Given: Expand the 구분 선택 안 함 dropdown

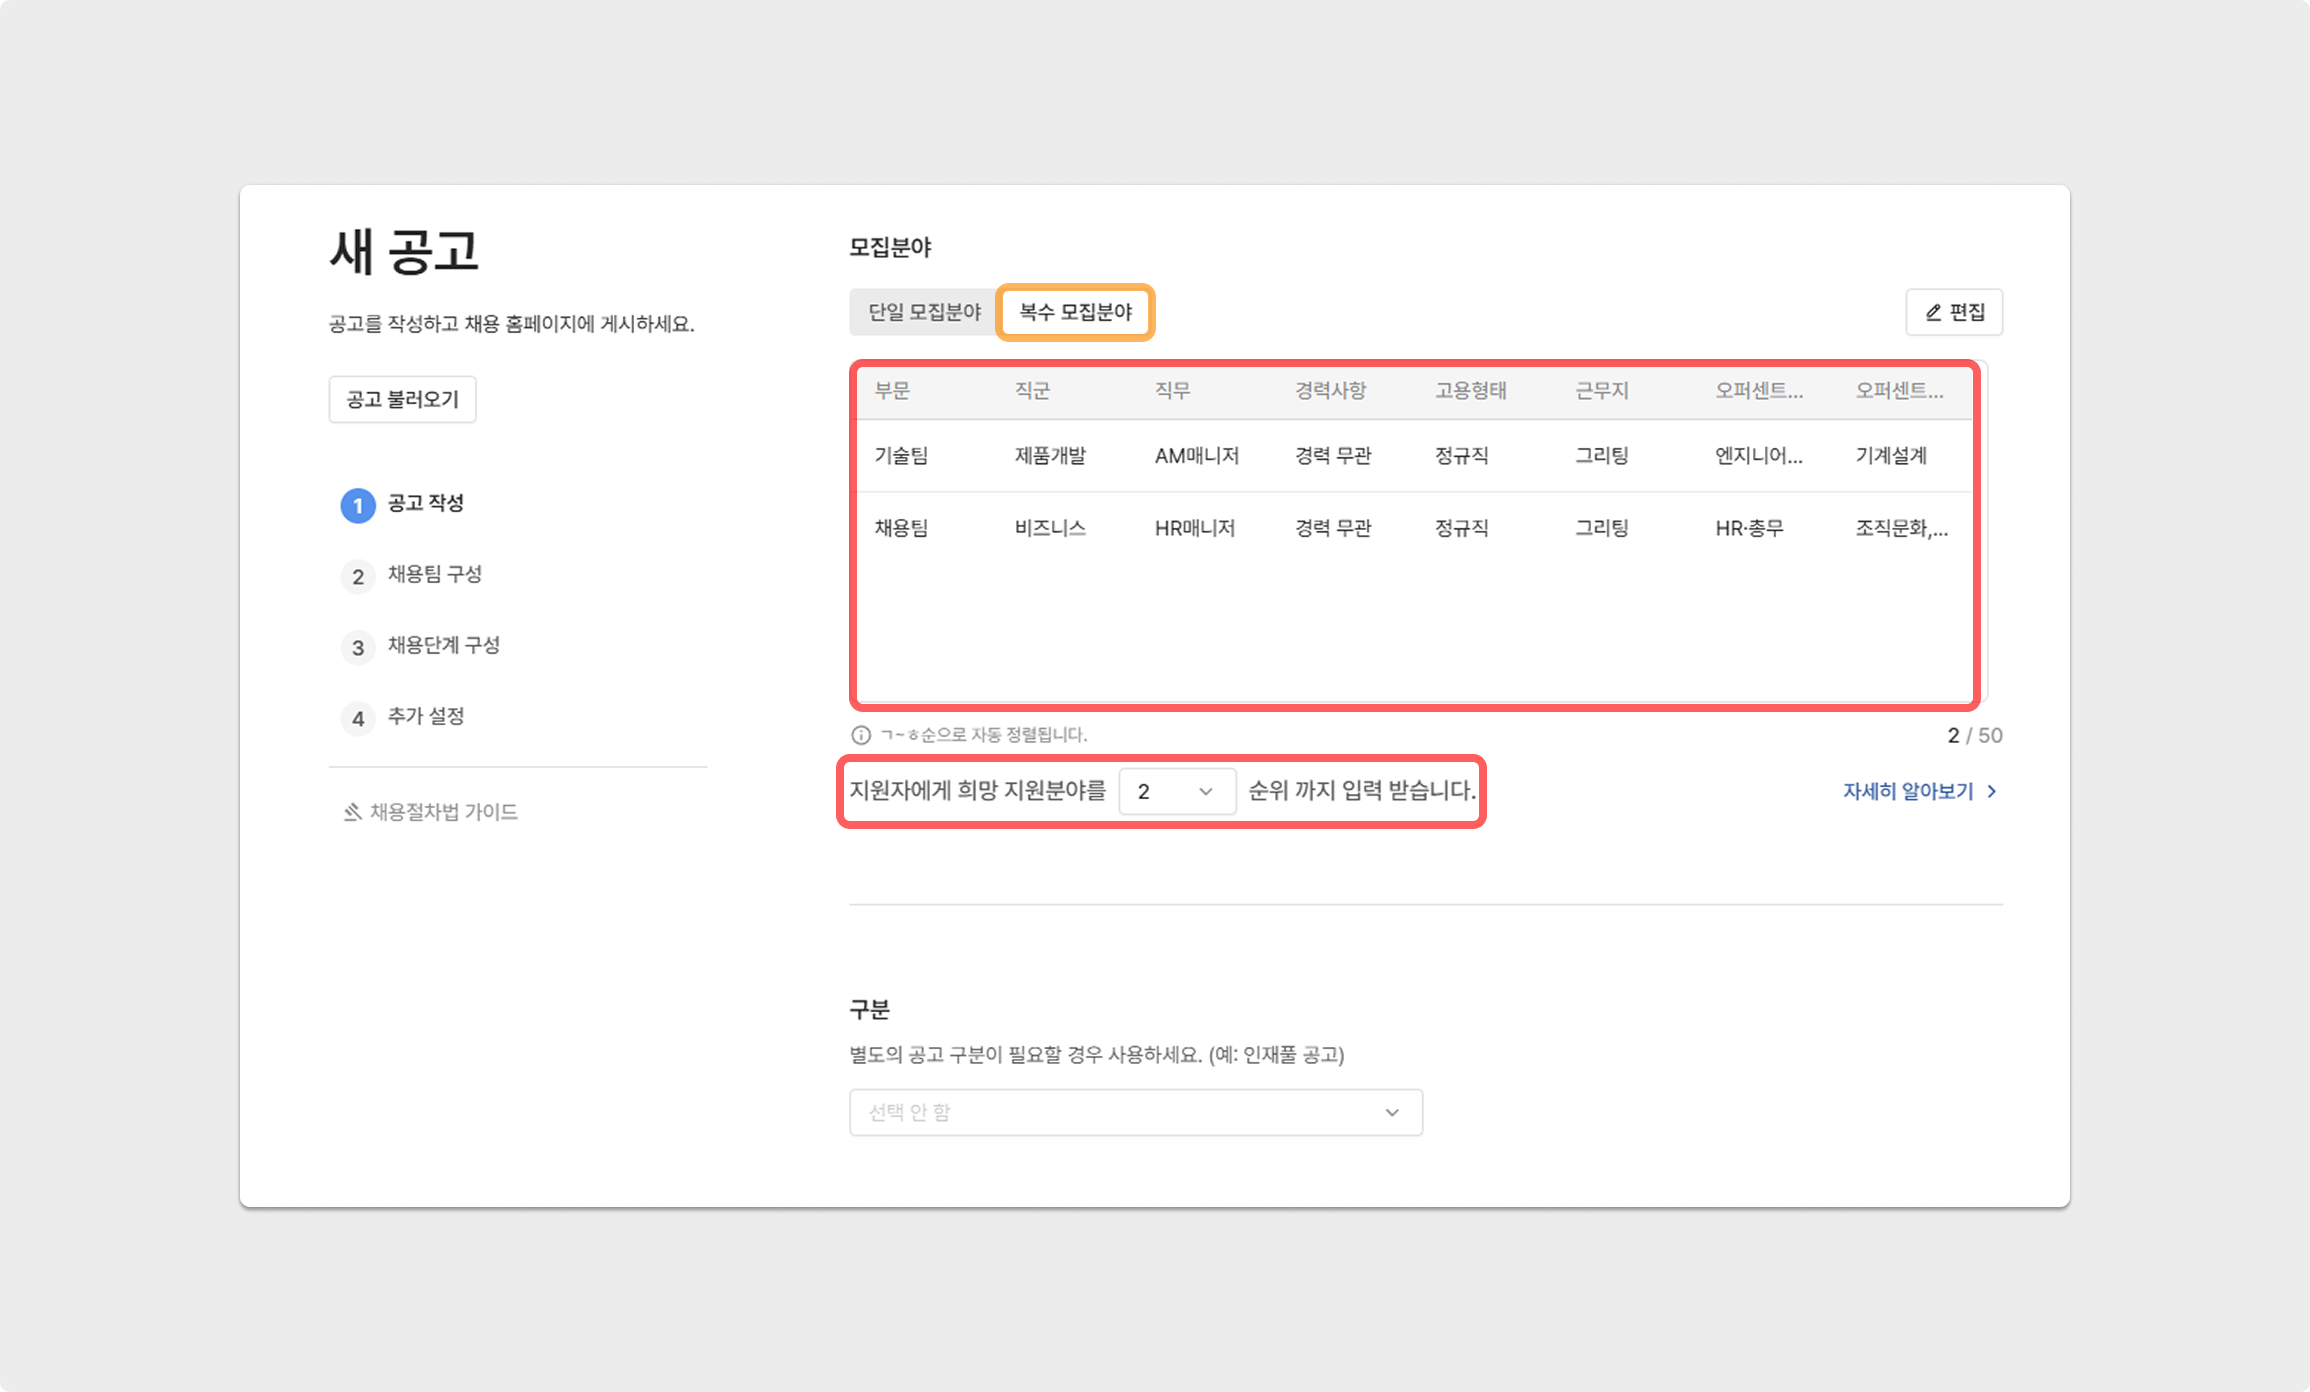Looking at the screenshot, I should [x=1135, y=1112].
